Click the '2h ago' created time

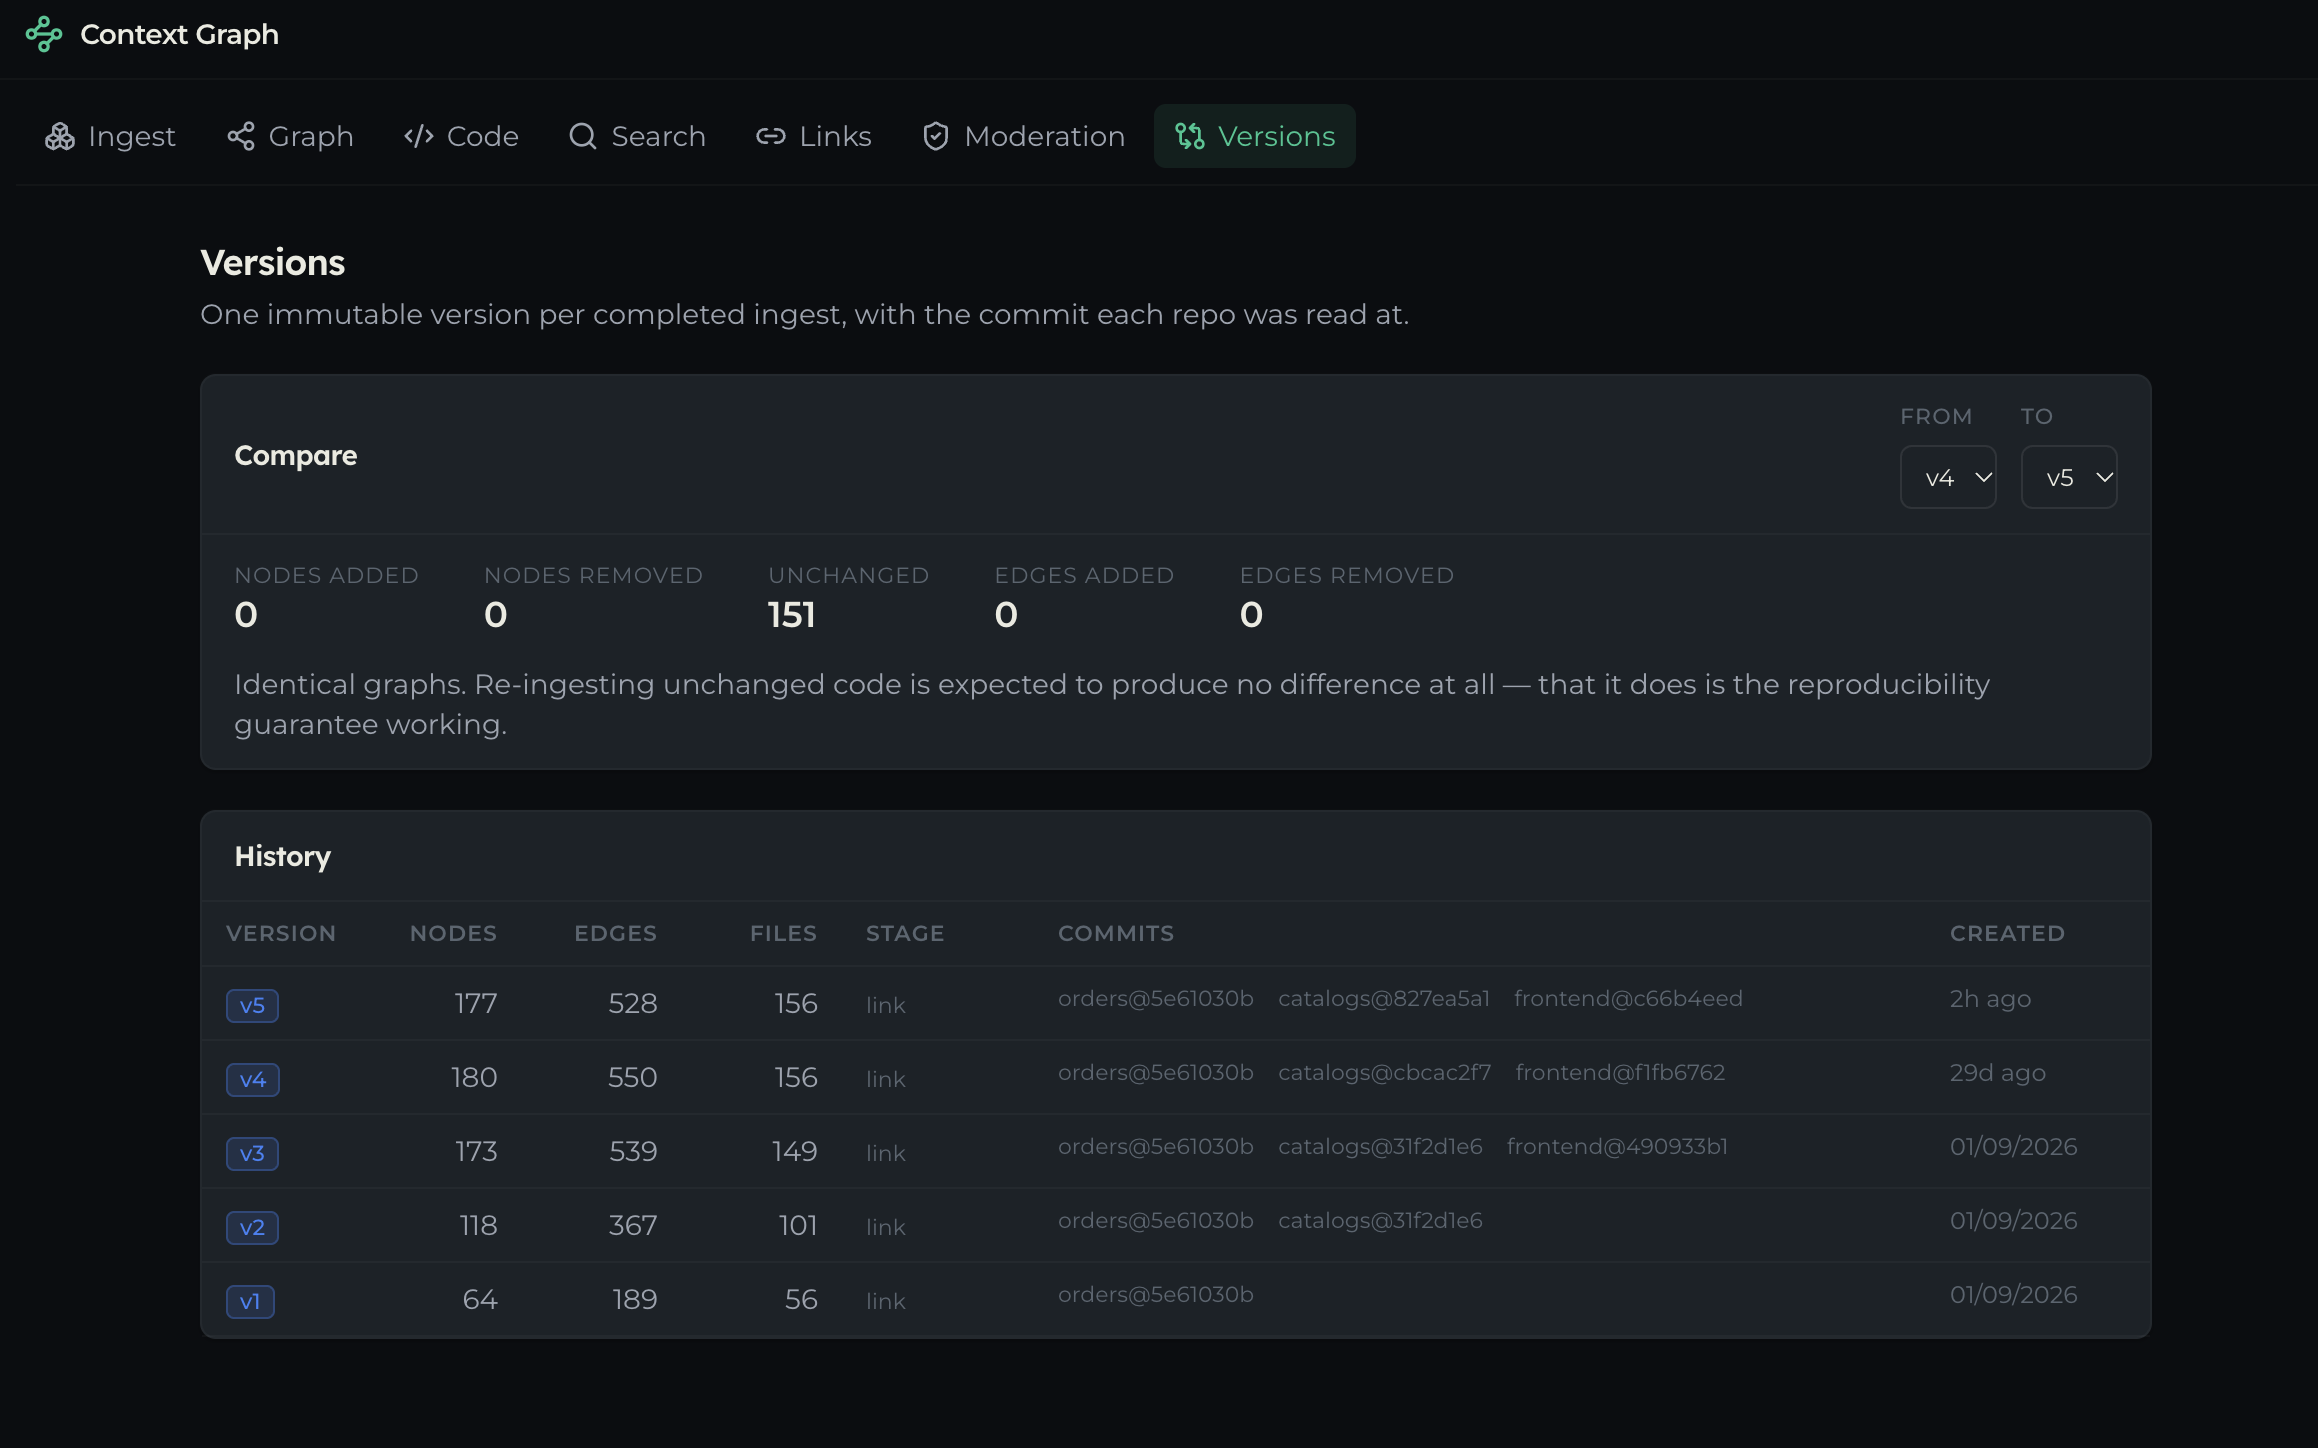click(x=1990, y=998)
